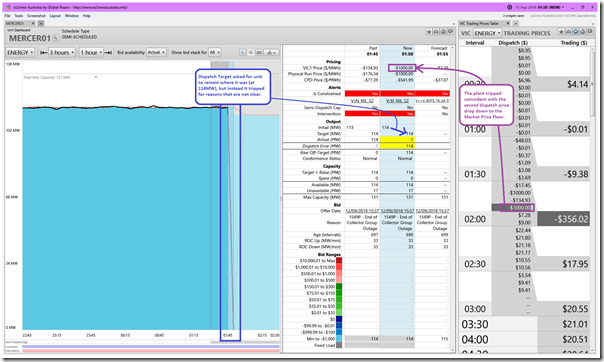Viewport: 604px width, 362px height.
Task: Click the star icon in Trading Prices panel
Action: [x=561, y=32]
